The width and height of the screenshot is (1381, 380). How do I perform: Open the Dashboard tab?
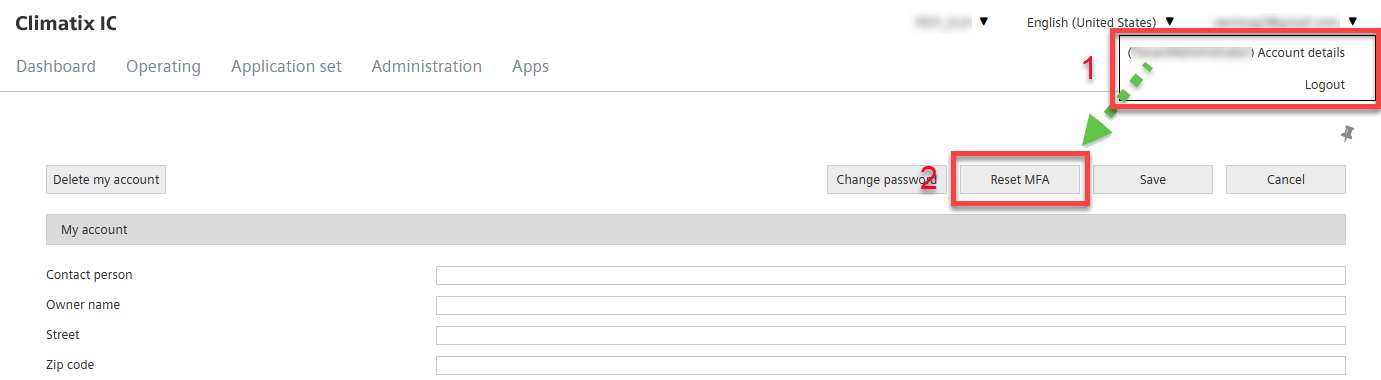point(56,66)
